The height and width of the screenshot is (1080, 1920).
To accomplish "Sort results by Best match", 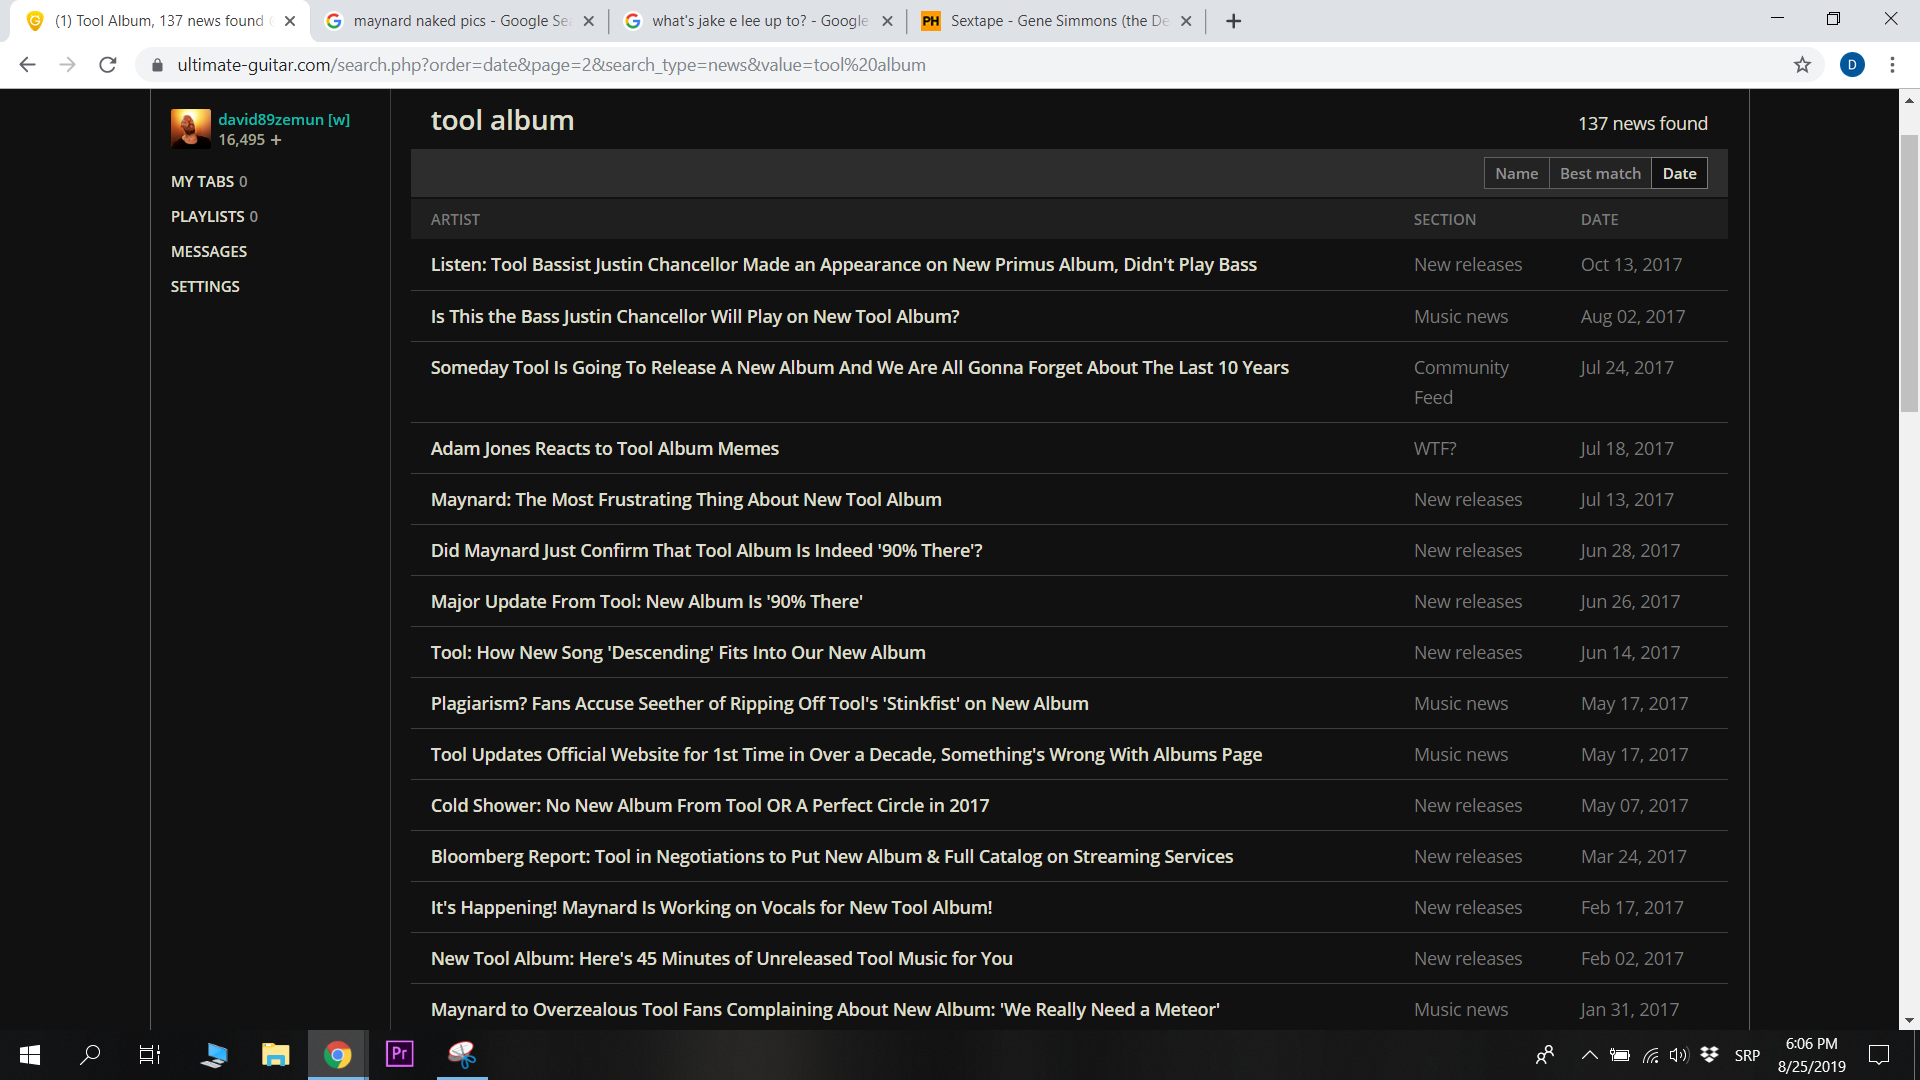I will pos(1600,173).
